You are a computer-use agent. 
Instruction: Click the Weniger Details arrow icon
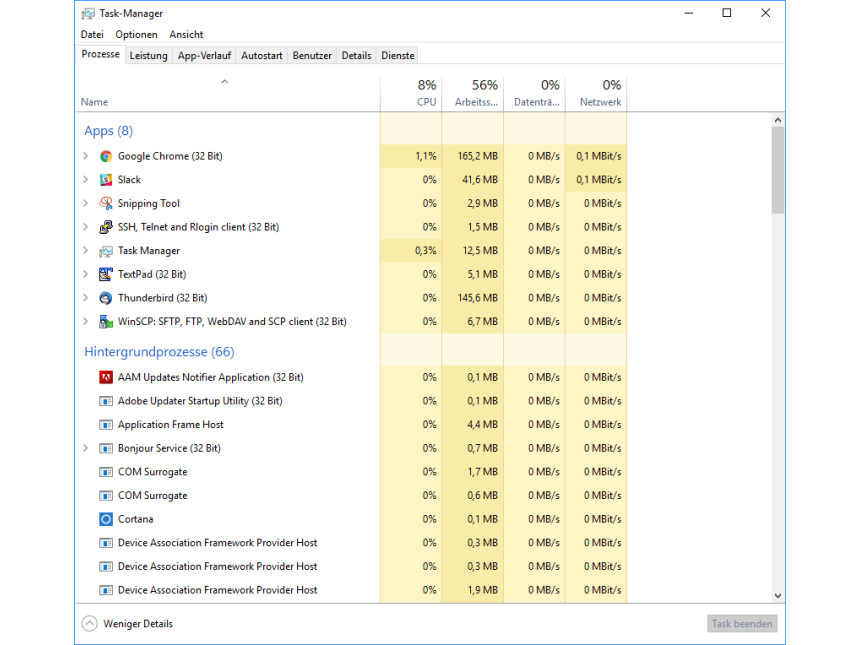pyautogui.click(x=89, y=624)
